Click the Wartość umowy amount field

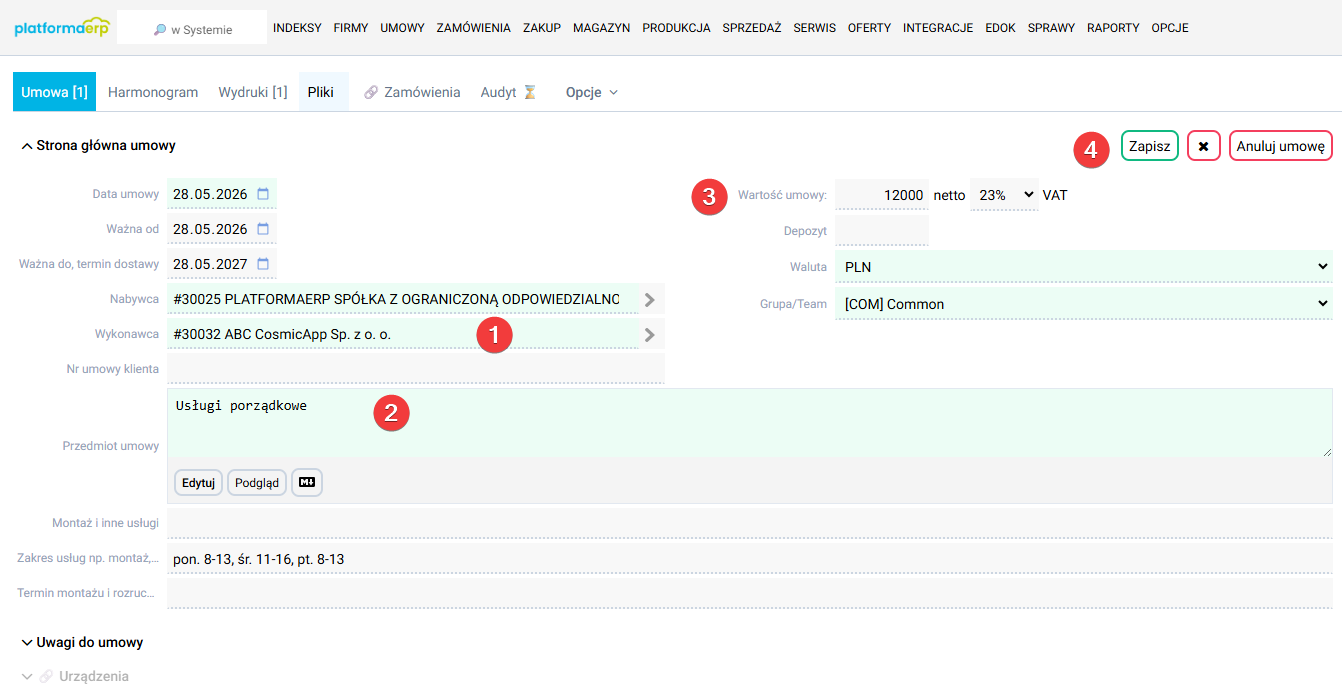point(882,195)
